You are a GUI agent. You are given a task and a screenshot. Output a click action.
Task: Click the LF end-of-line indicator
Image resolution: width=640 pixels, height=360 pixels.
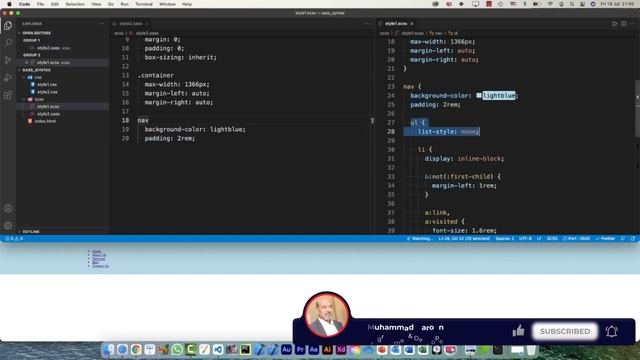click(x=539, y=238)
